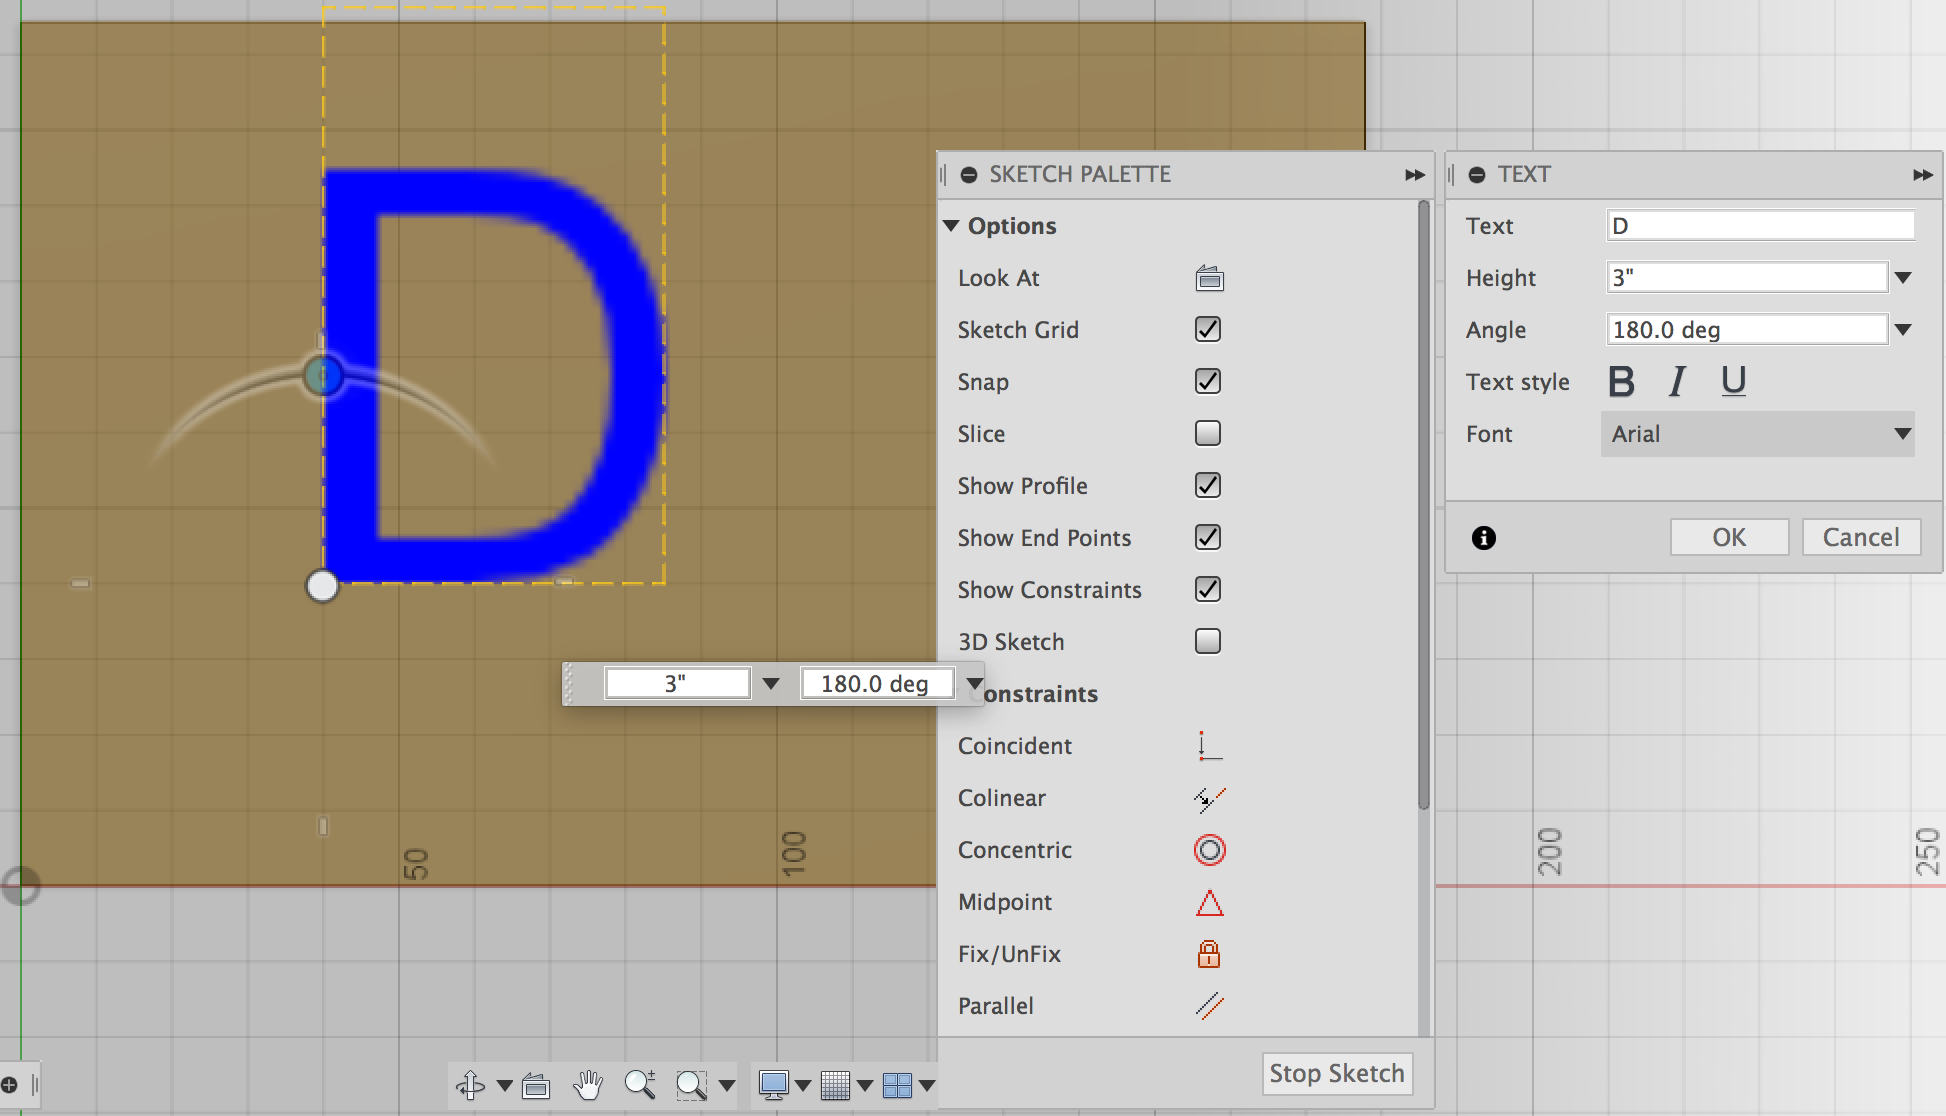The image size is (1946, 1116).
Task: Click the Viewports layout icon
Action: (897, 1085)
